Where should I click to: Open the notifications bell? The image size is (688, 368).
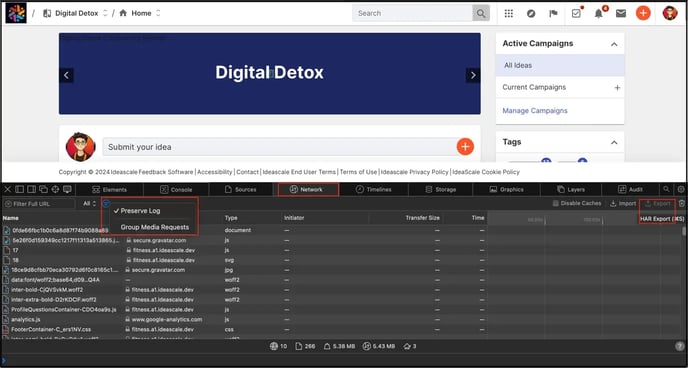598,14
